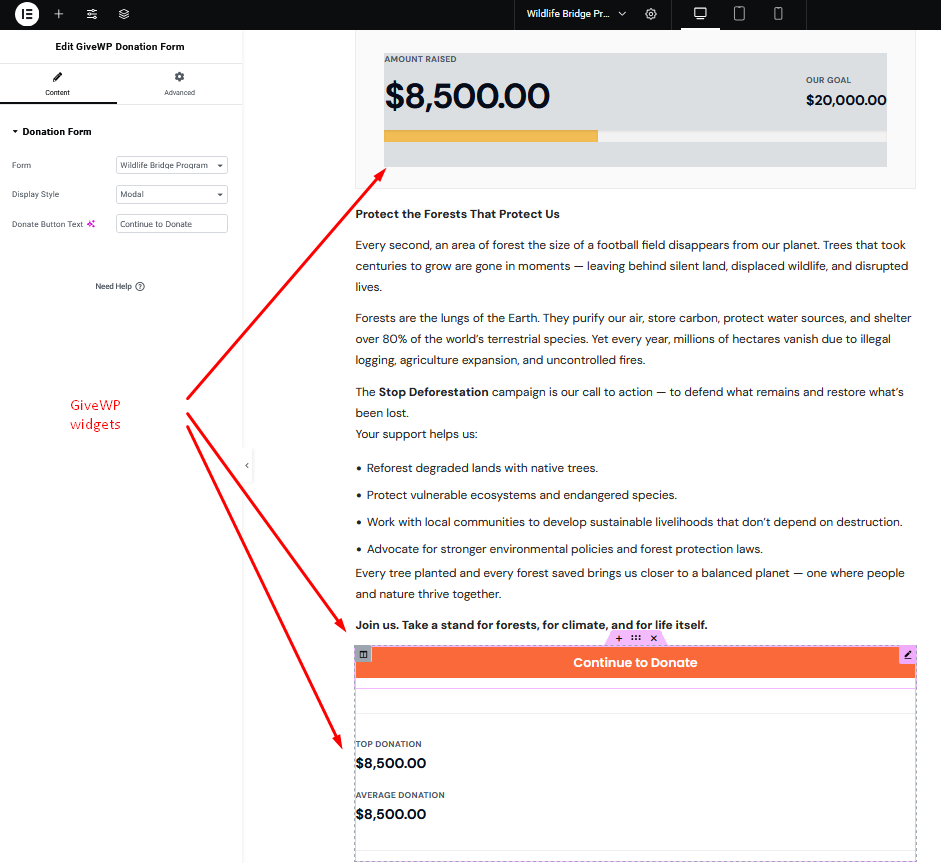The height and width of the screenshot is (863, 941).
Task: Open page settings gear icon
Action: (651, 14)
